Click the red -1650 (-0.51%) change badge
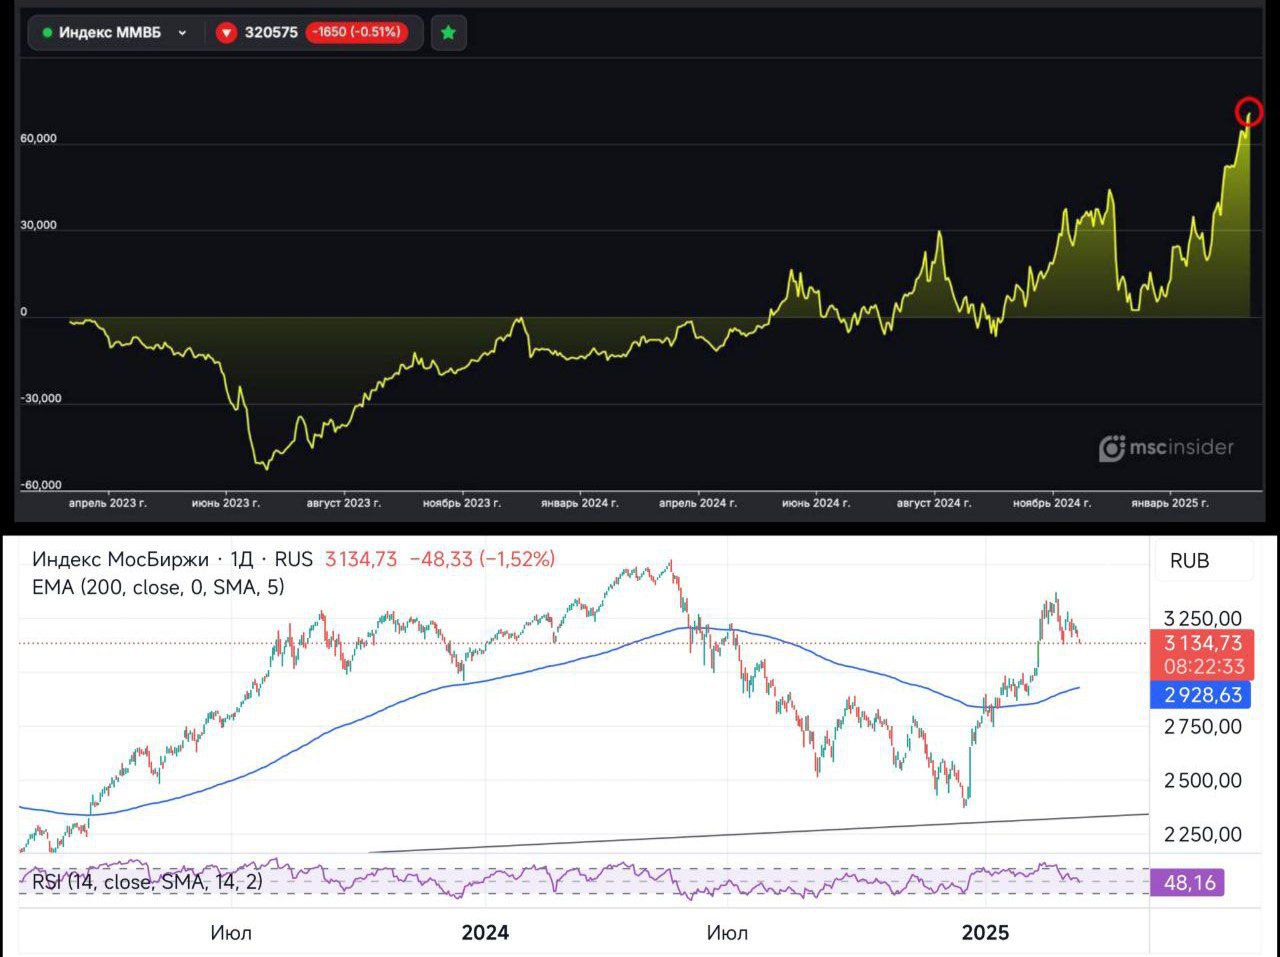This screenshot has width=1280, height=957. [355, 32]
